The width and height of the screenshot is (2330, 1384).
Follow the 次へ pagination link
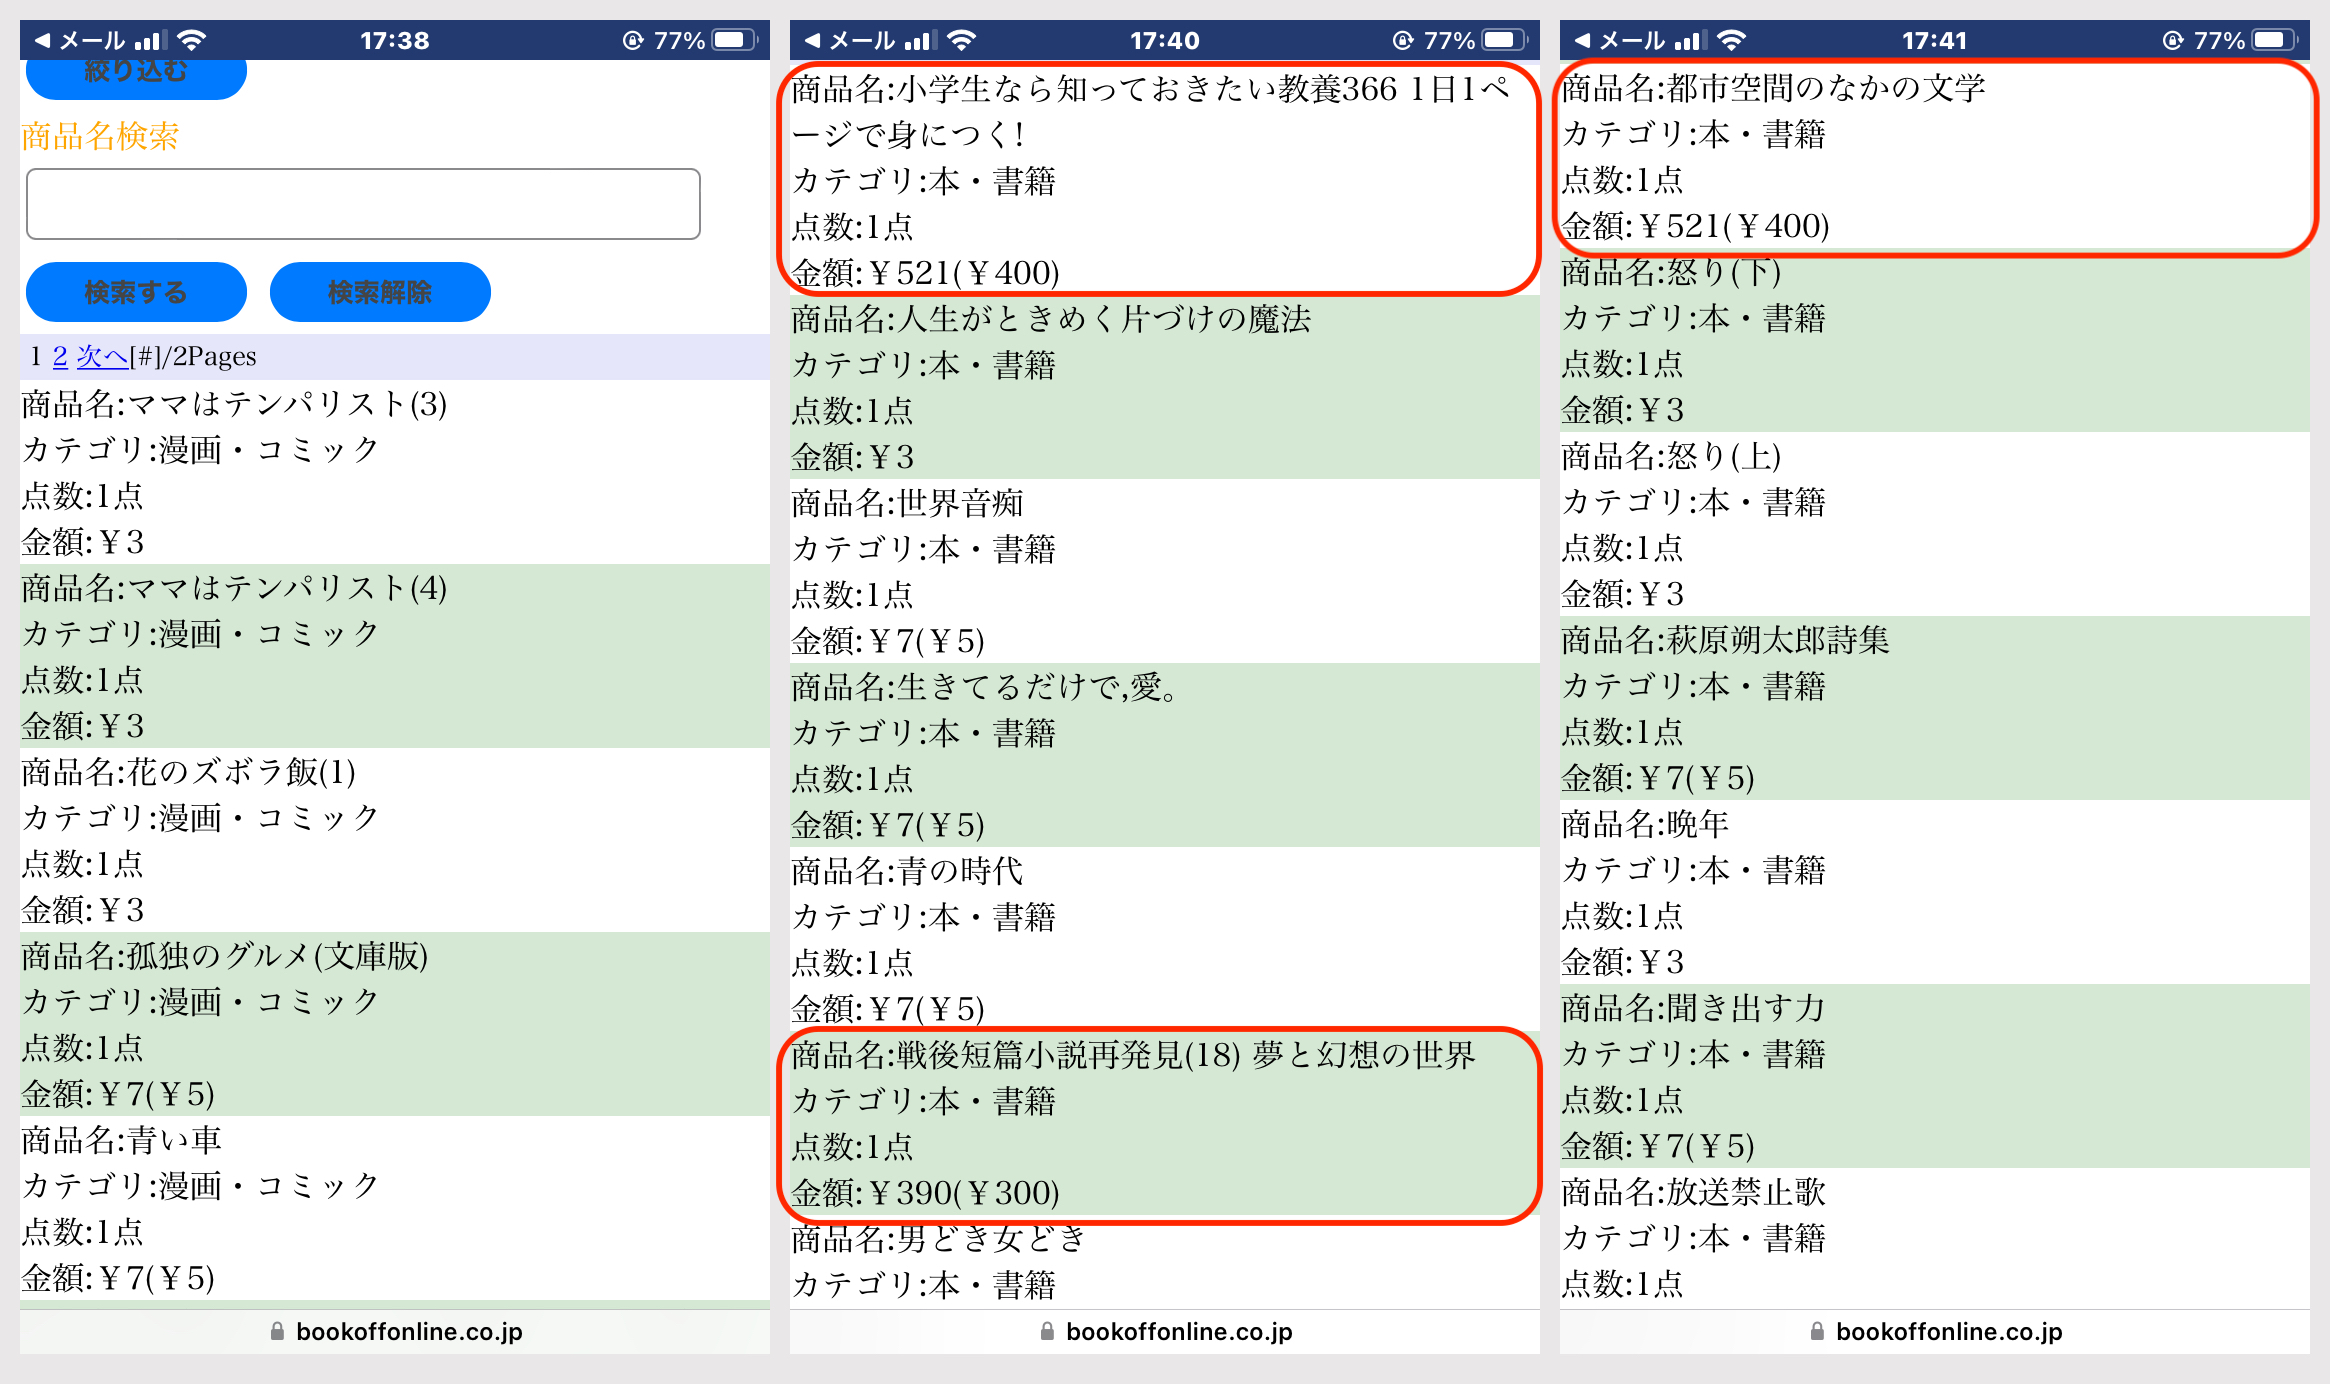click(103, 356)
